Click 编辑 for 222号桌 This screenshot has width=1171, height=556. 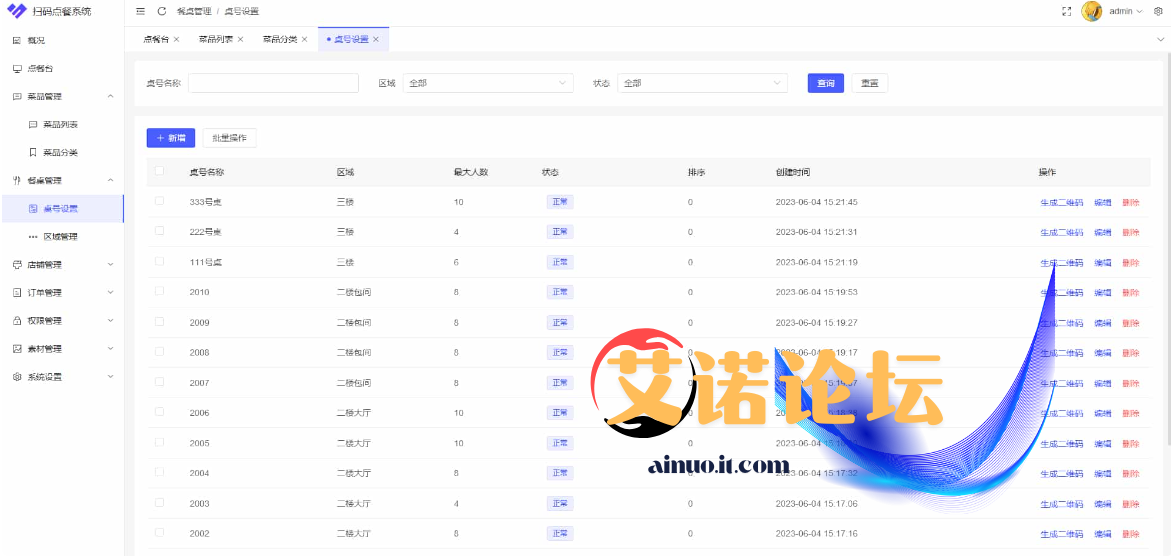click(x=1102, y=232)
